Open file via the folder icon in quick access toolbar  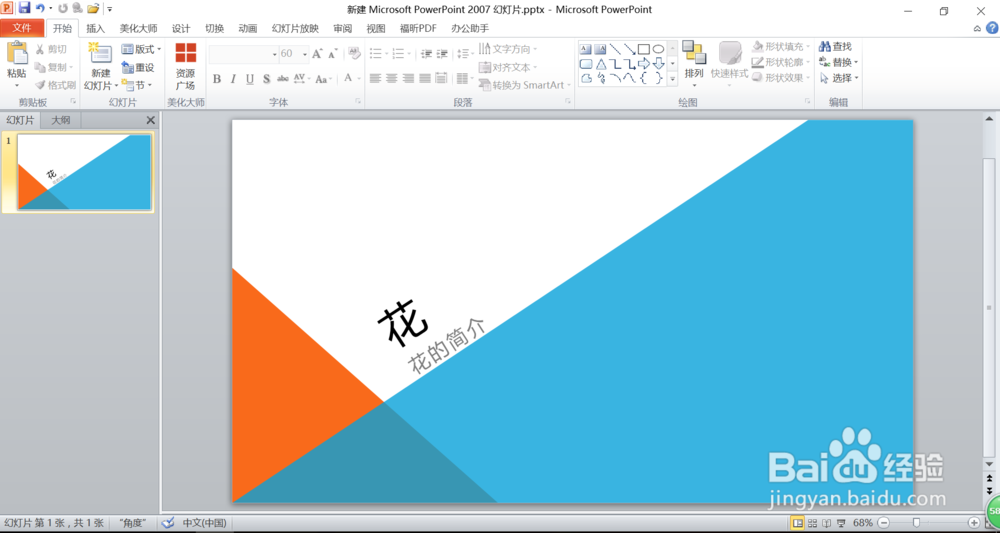[93, 8]
